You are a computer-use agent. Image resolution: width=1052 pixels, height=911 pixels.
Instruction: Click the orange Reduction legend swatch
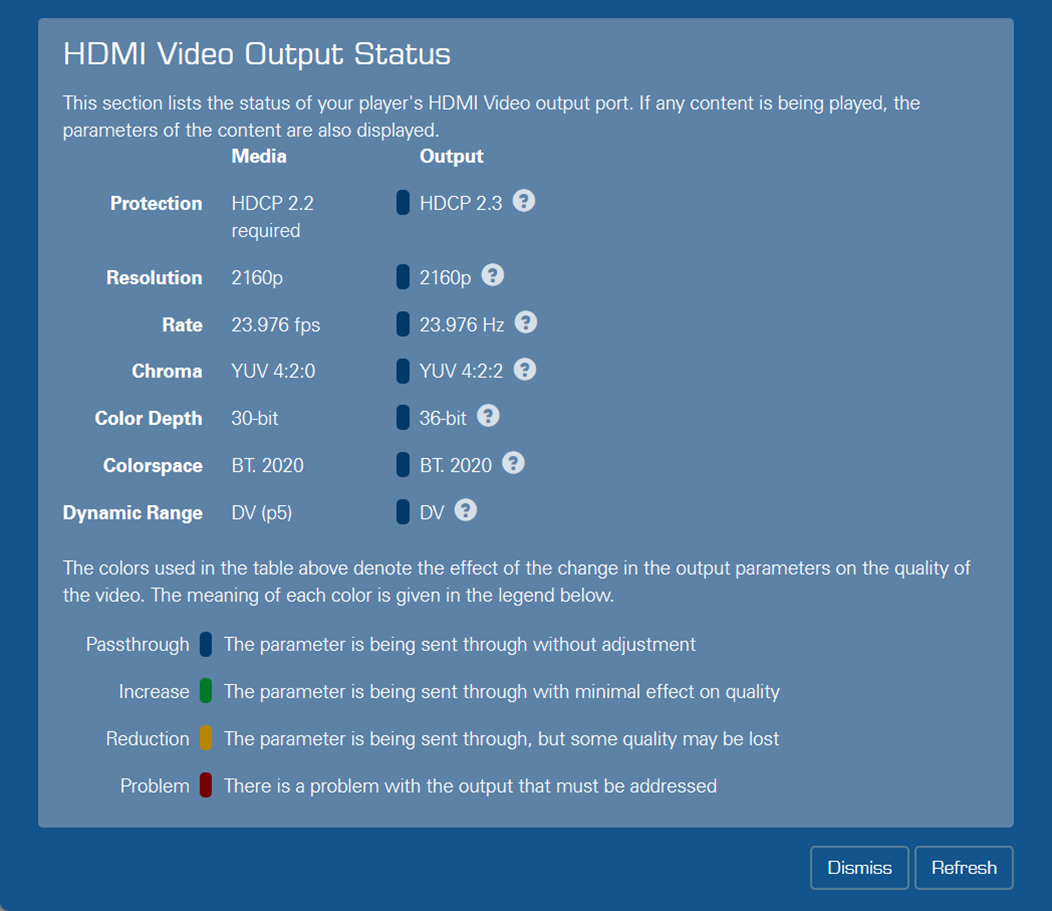pyautogui.click(x=206, y=738)
